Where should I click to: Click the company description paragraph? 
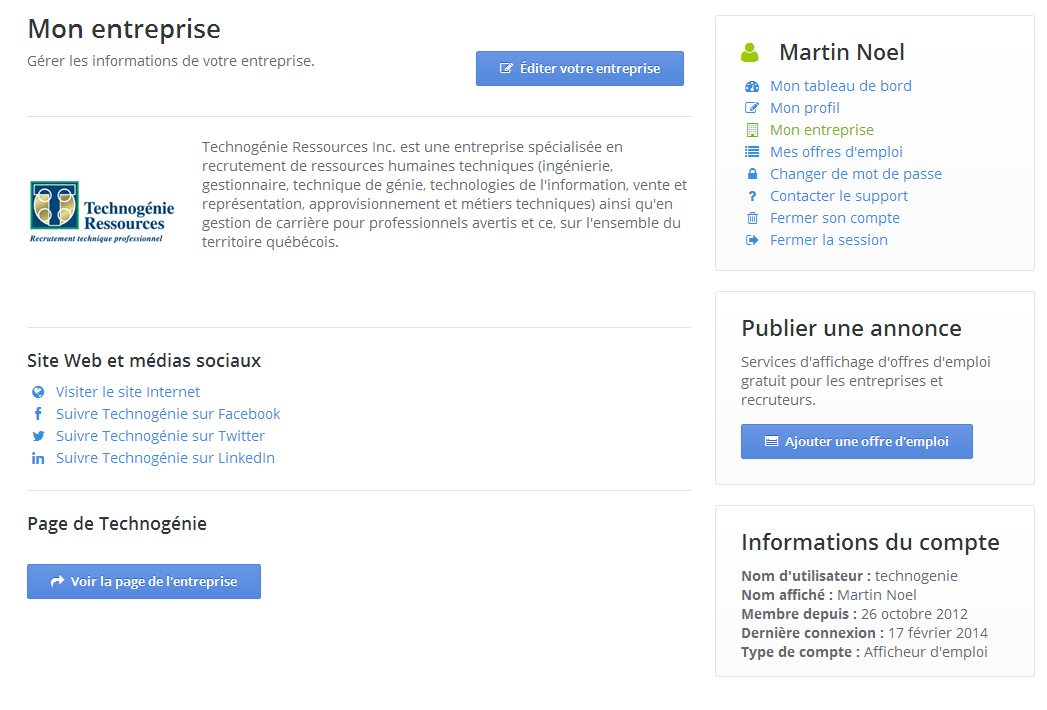pos(445,194)
